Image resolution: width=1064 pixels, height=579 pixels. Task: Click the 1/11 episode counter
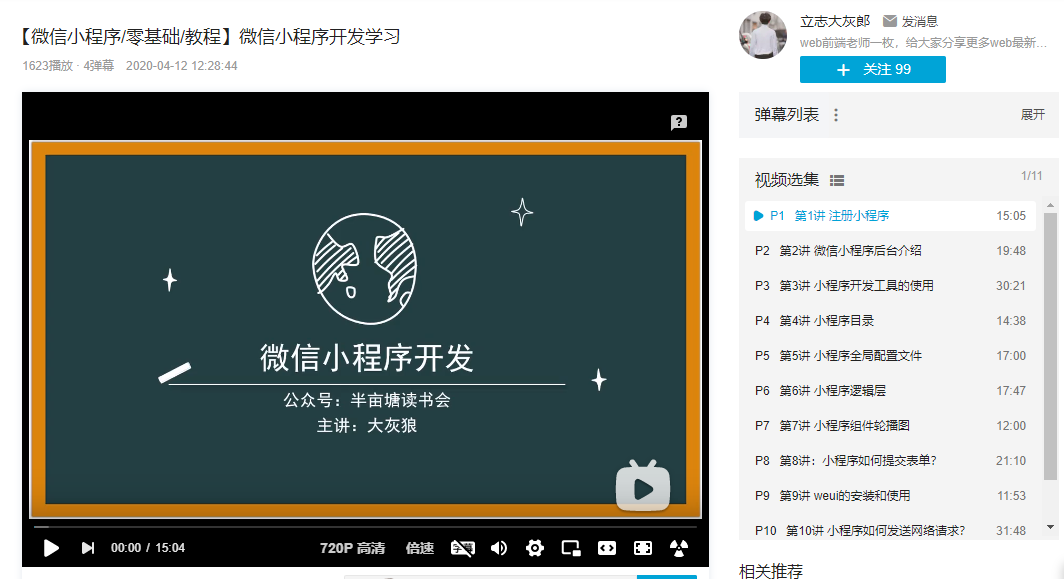[x=1031, y=176]
